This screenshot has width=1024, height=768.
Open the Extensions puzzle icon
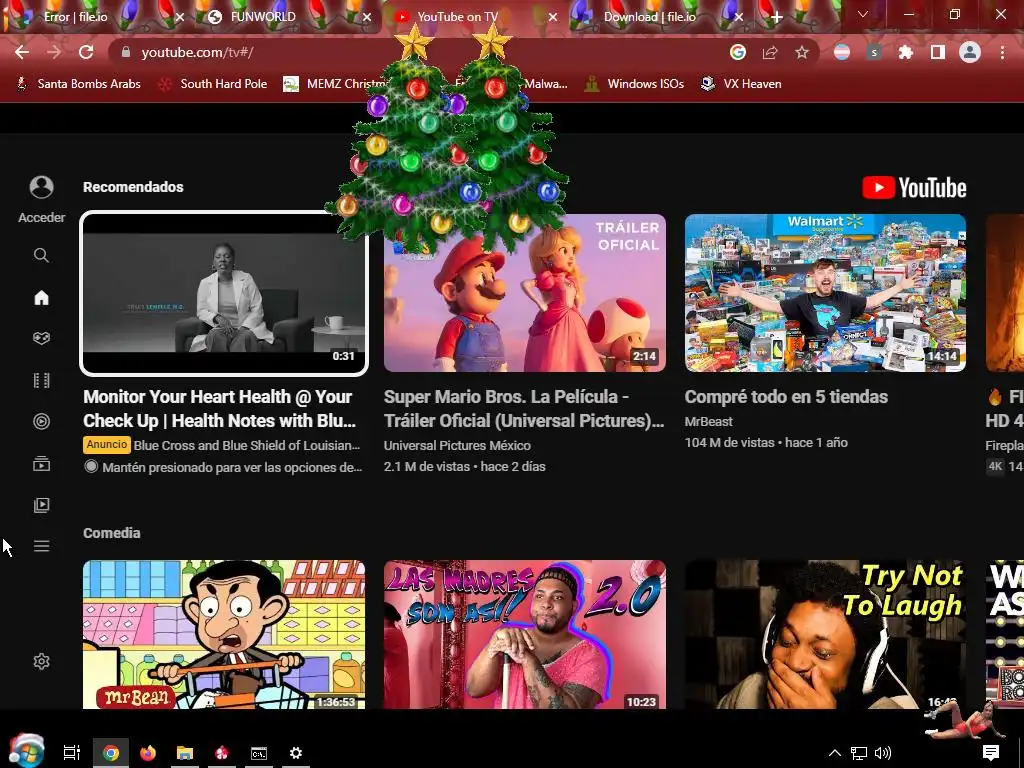906,52
